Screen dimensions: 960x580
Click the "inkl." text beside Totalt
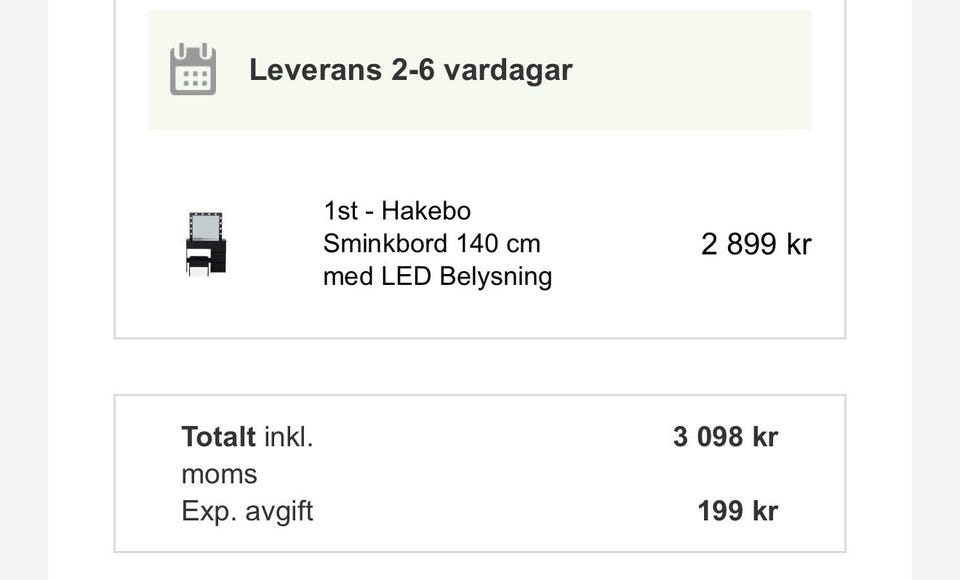[288, 437]
